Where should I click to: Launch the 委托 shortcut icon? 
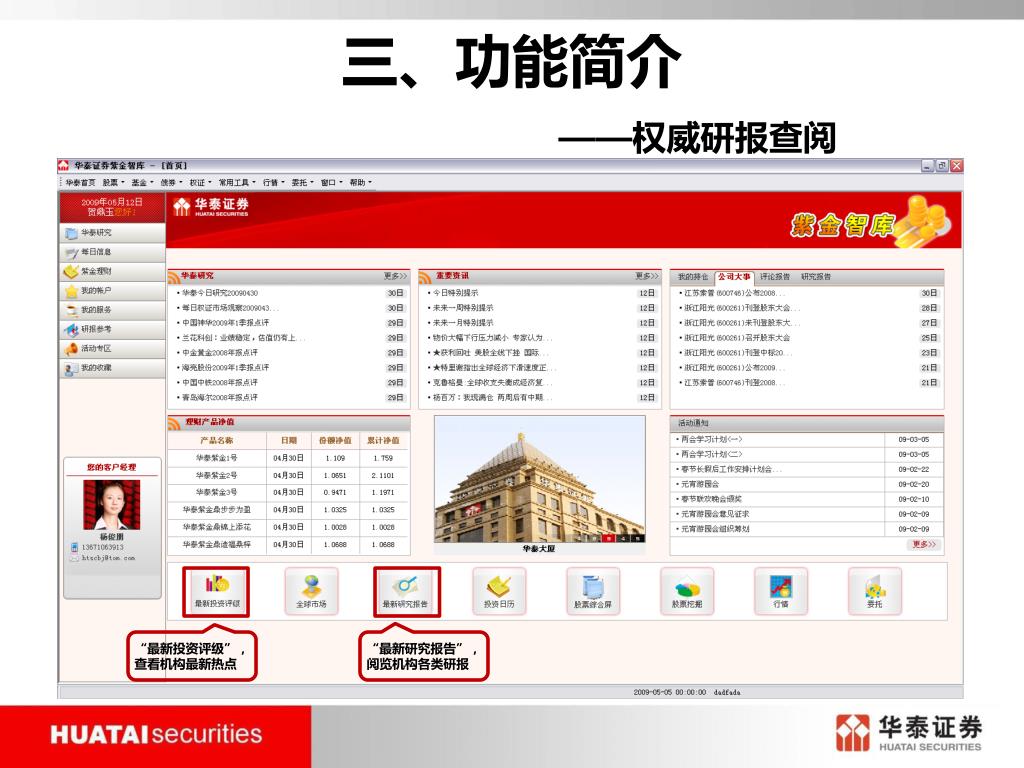click(874, 592)
